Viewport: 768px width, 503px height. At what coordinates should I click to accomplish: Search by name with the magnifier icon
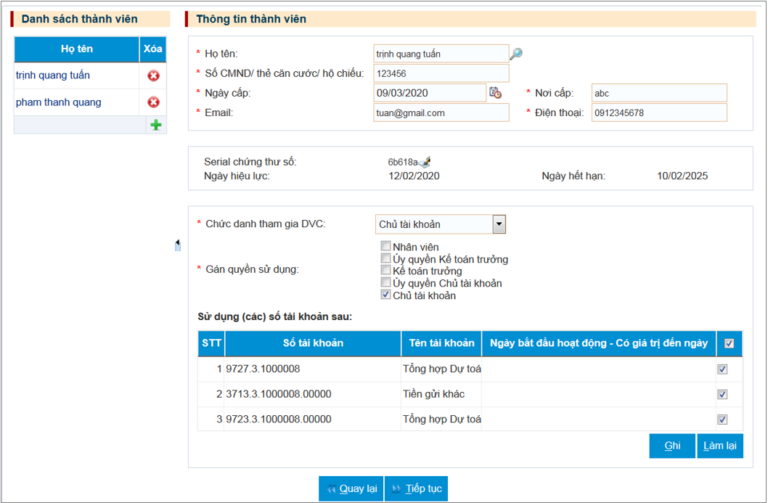point(516,54)
